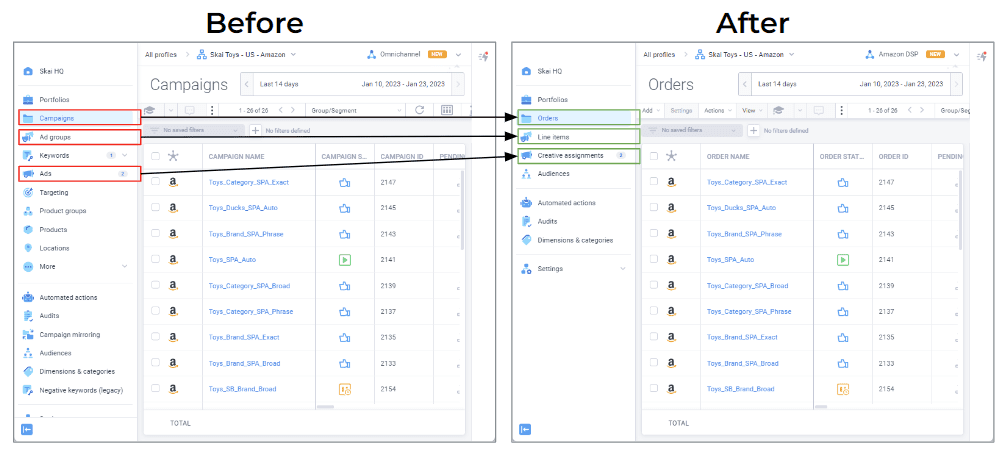Check the box for Toys_SPA_Auto order row
Image resolution: width=1008 pixels, height=450 pixels.
[x=654, y=259]
